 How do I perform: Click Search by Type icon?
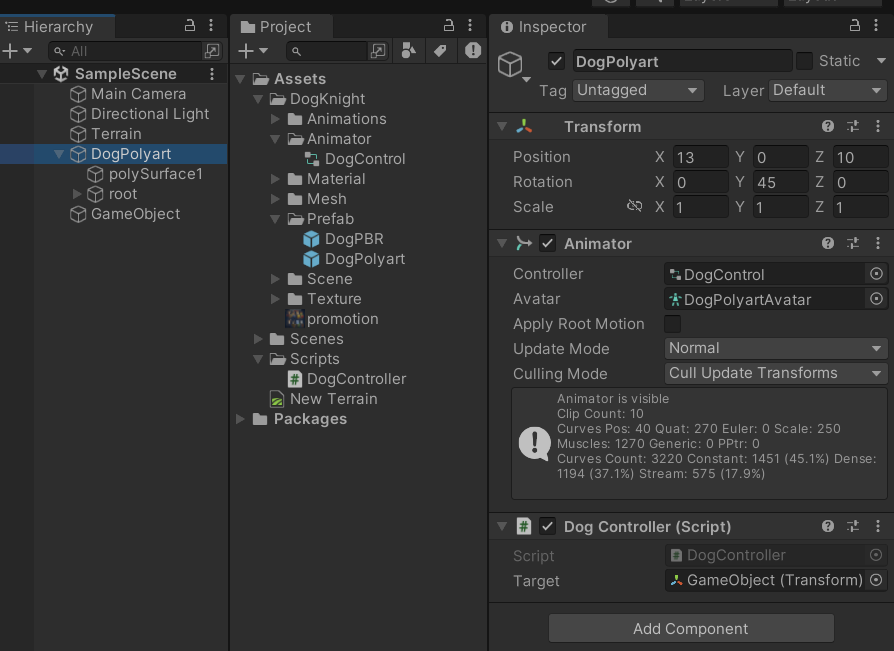tap(408, 51)
